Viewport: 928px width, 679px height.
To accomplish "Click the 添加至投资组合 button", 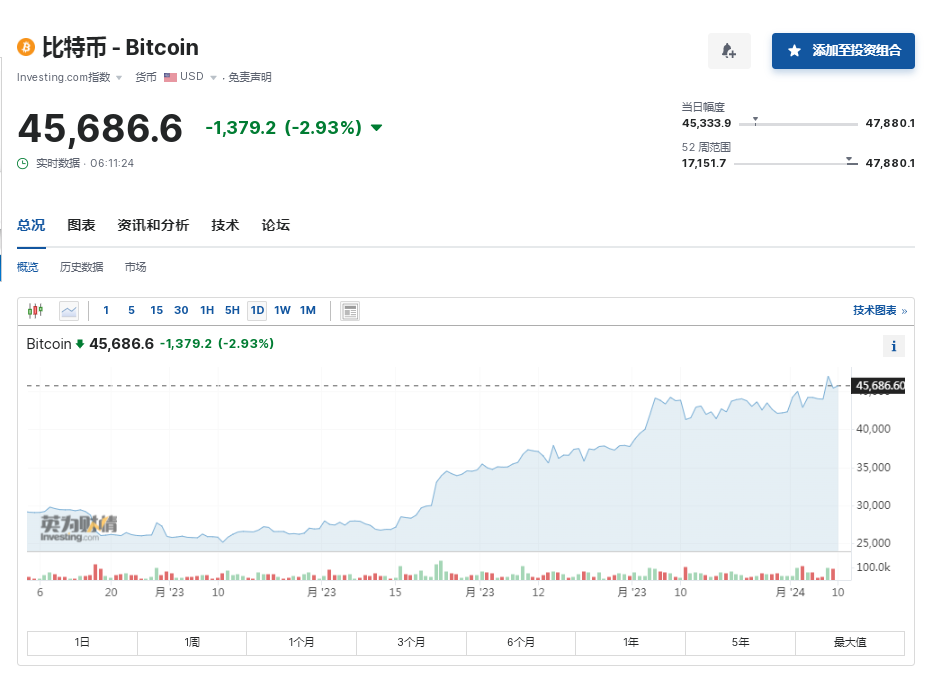I will click(x=843, y=51).
